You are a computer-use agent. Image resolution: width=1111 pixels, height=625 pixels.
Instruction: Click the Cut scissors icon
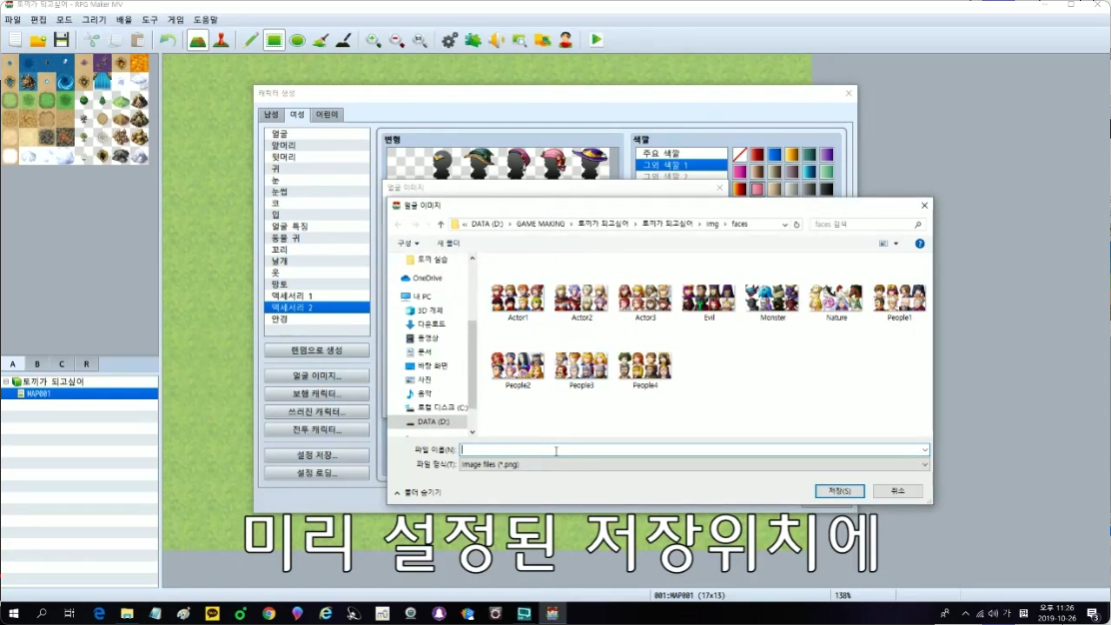92,40
